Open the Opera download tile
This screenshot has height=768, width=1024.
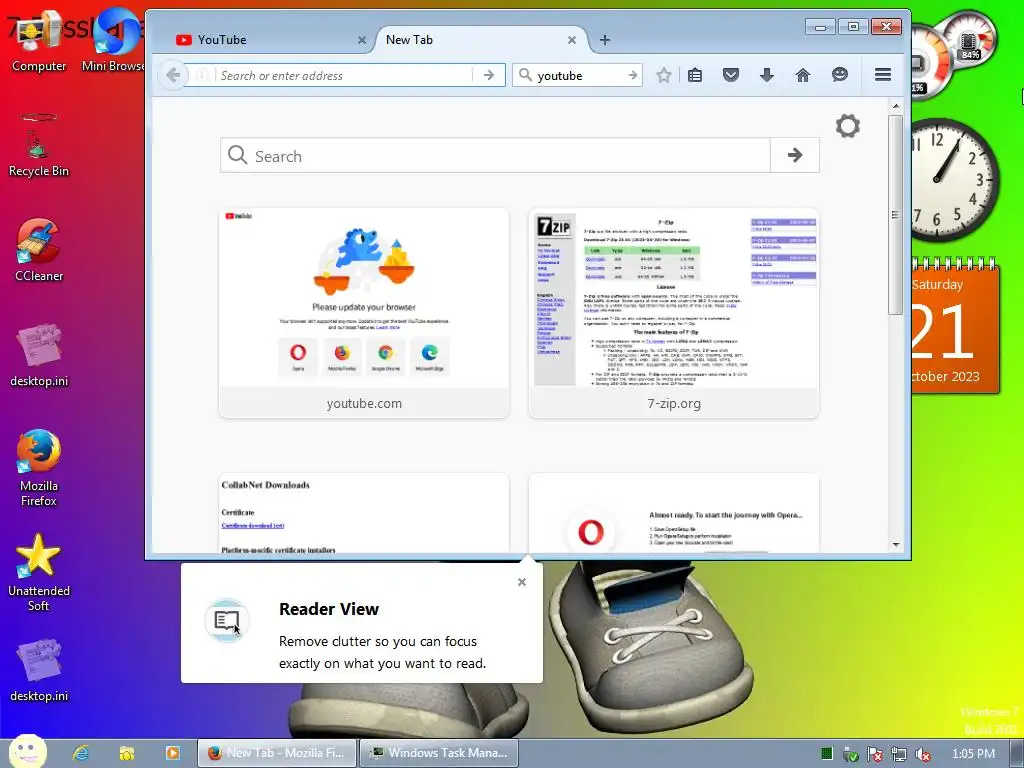coord(673,513)
